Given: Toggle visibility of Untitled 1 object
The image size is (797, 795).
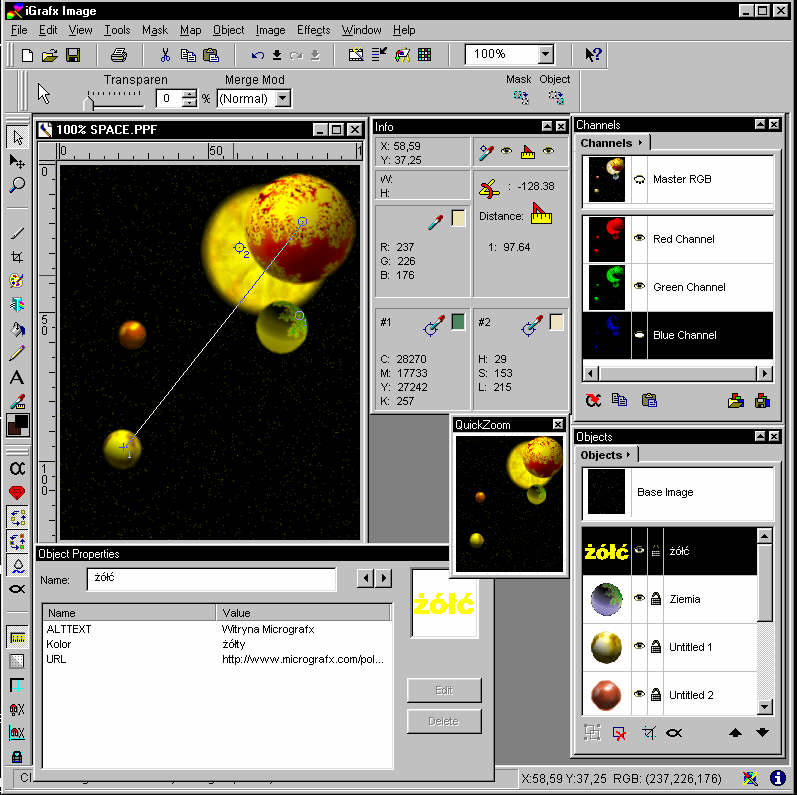Looking at the screenshot, I should point(639,647).
